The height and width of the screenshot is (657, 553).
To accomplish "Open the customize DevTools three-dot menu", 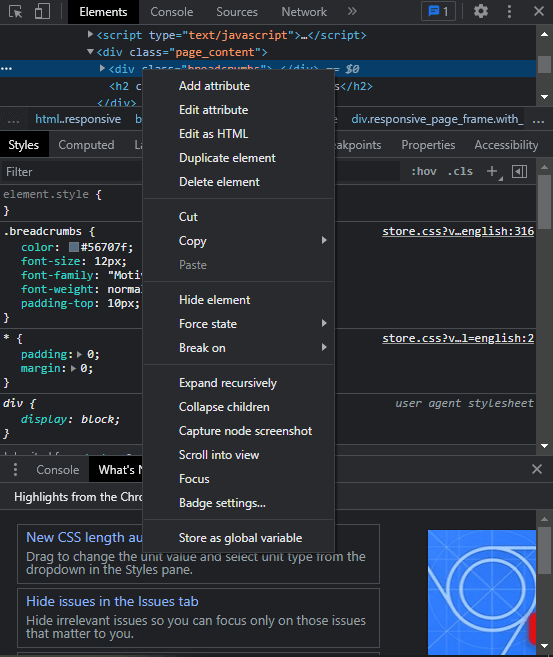I will tap(509, 11).
